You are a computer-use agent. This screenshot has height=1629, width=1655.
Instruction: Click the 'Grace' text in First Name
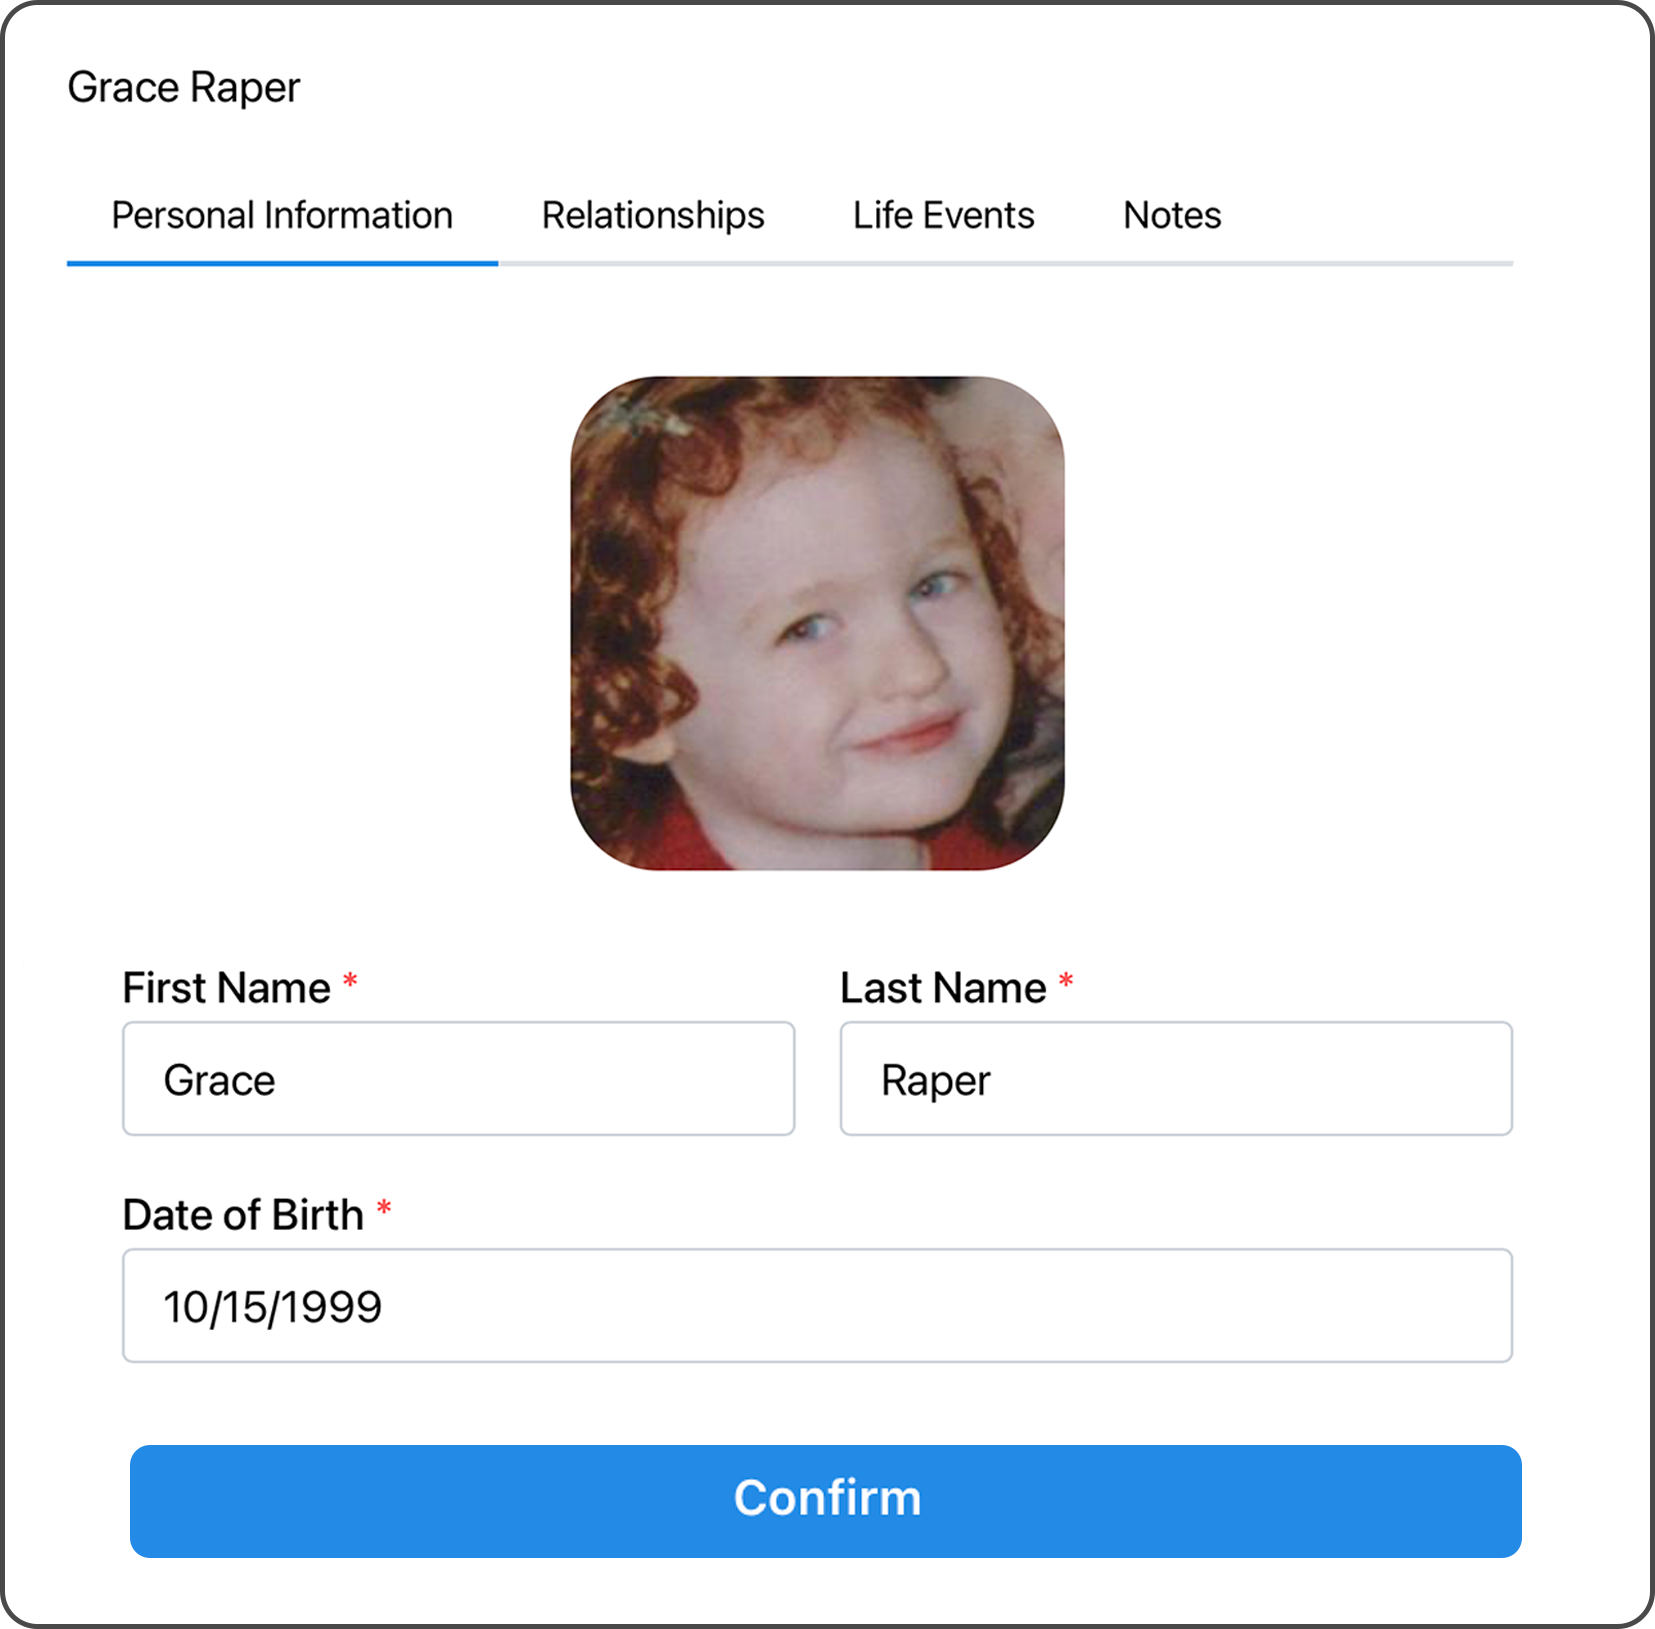pyautogui.click(x=219, y=1080)
